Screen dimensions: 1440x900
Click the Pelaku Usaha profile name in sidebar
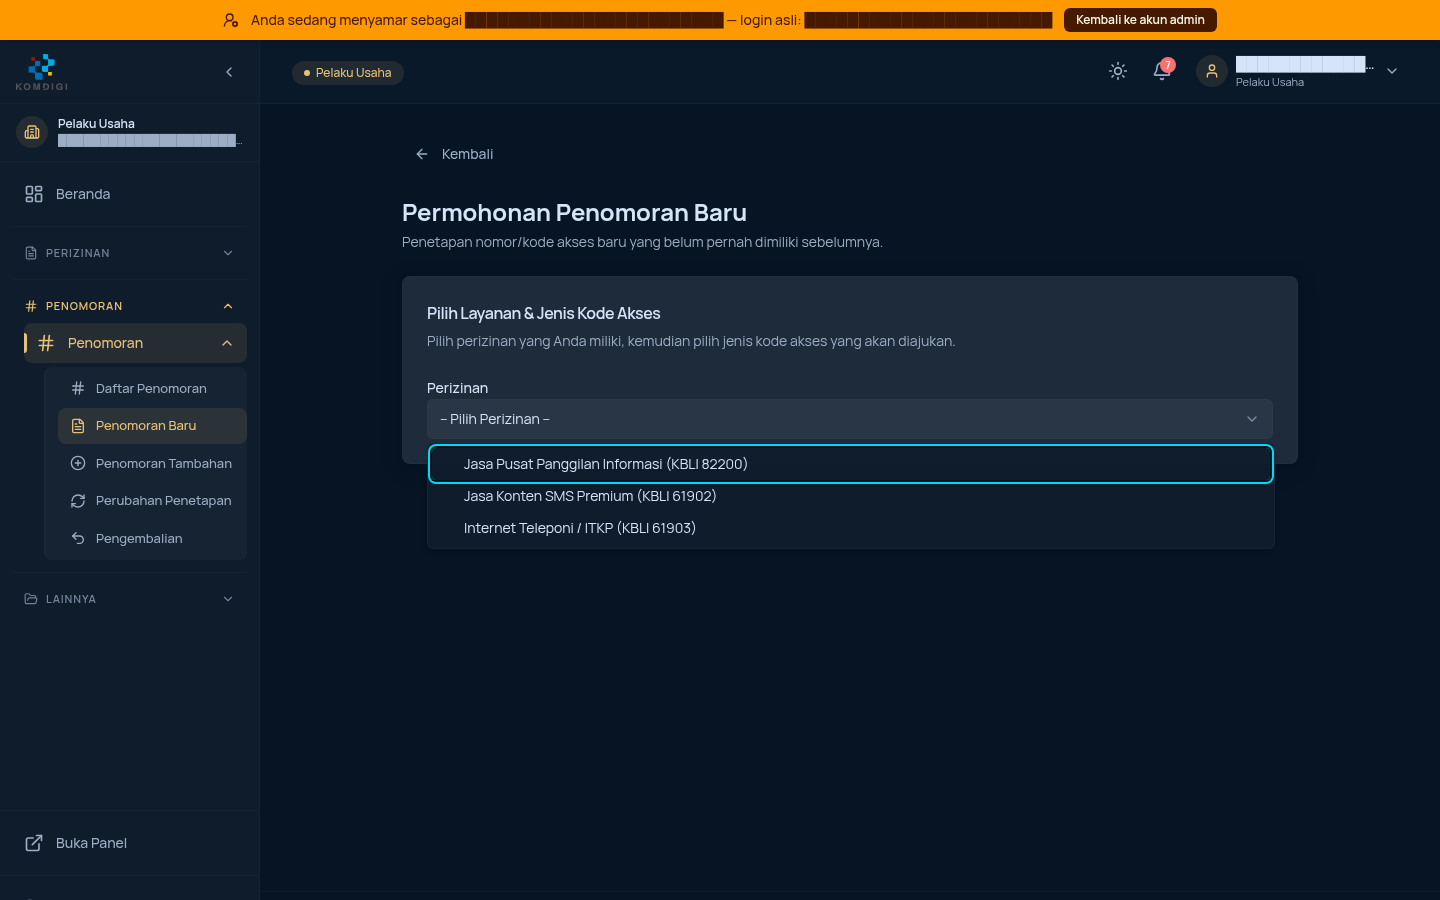96,124
